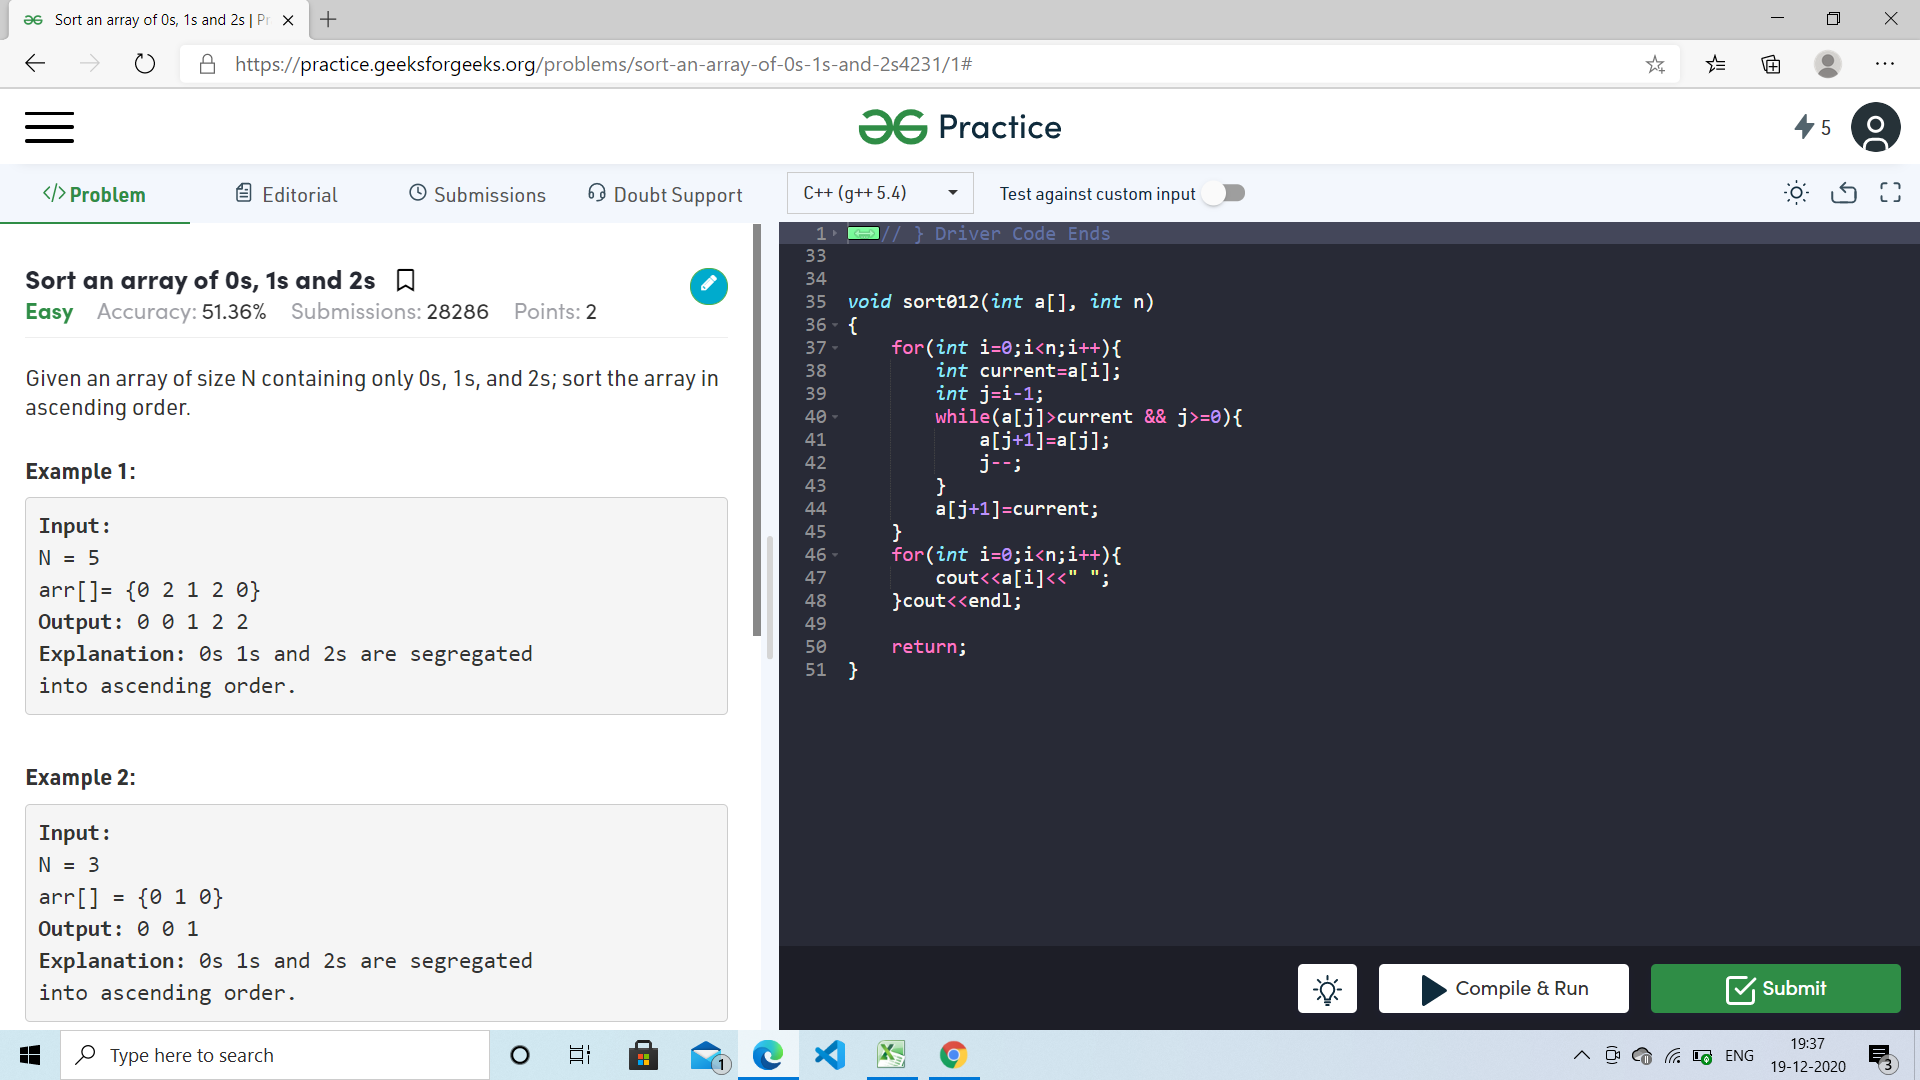1920x1080 pixels.
Task: Switch editor theme with the sun icon
Action: (x=1796, y=193)
